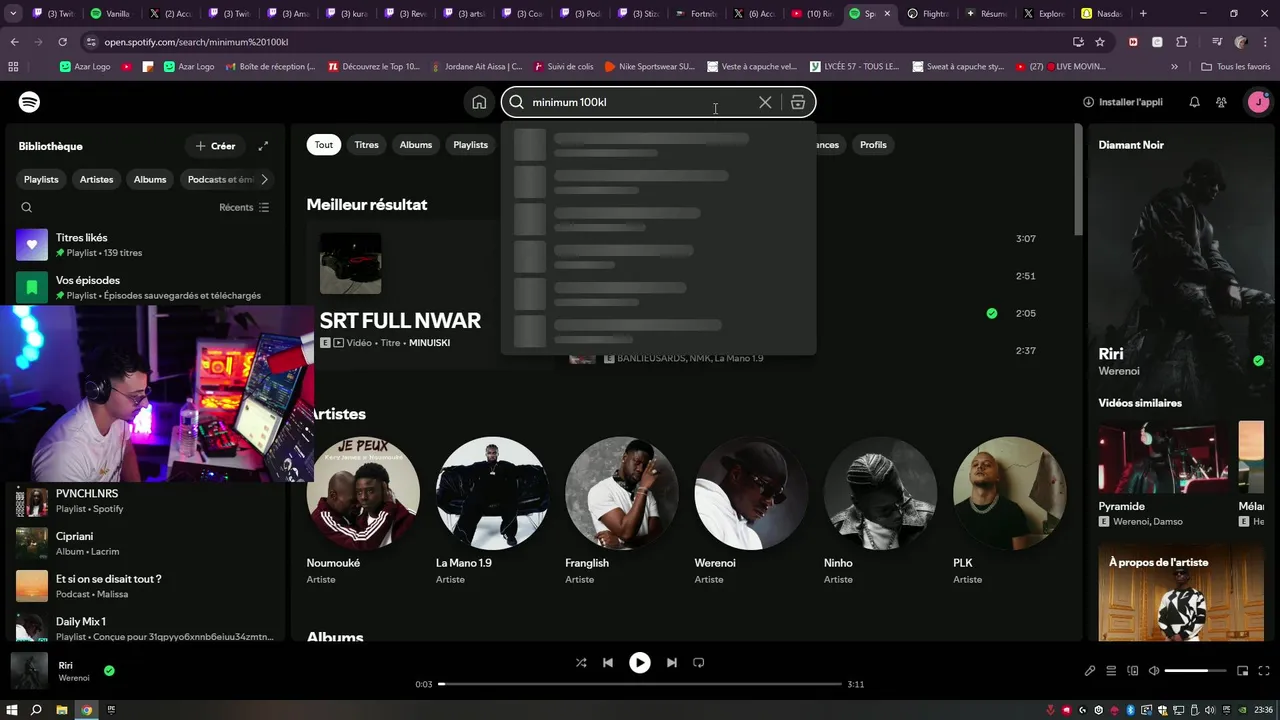Image resolution: width=1280 pixels, height=720 pixels.
Task: Open SRT FULL NWAR best result thumbnail
Action: point(350,264)
